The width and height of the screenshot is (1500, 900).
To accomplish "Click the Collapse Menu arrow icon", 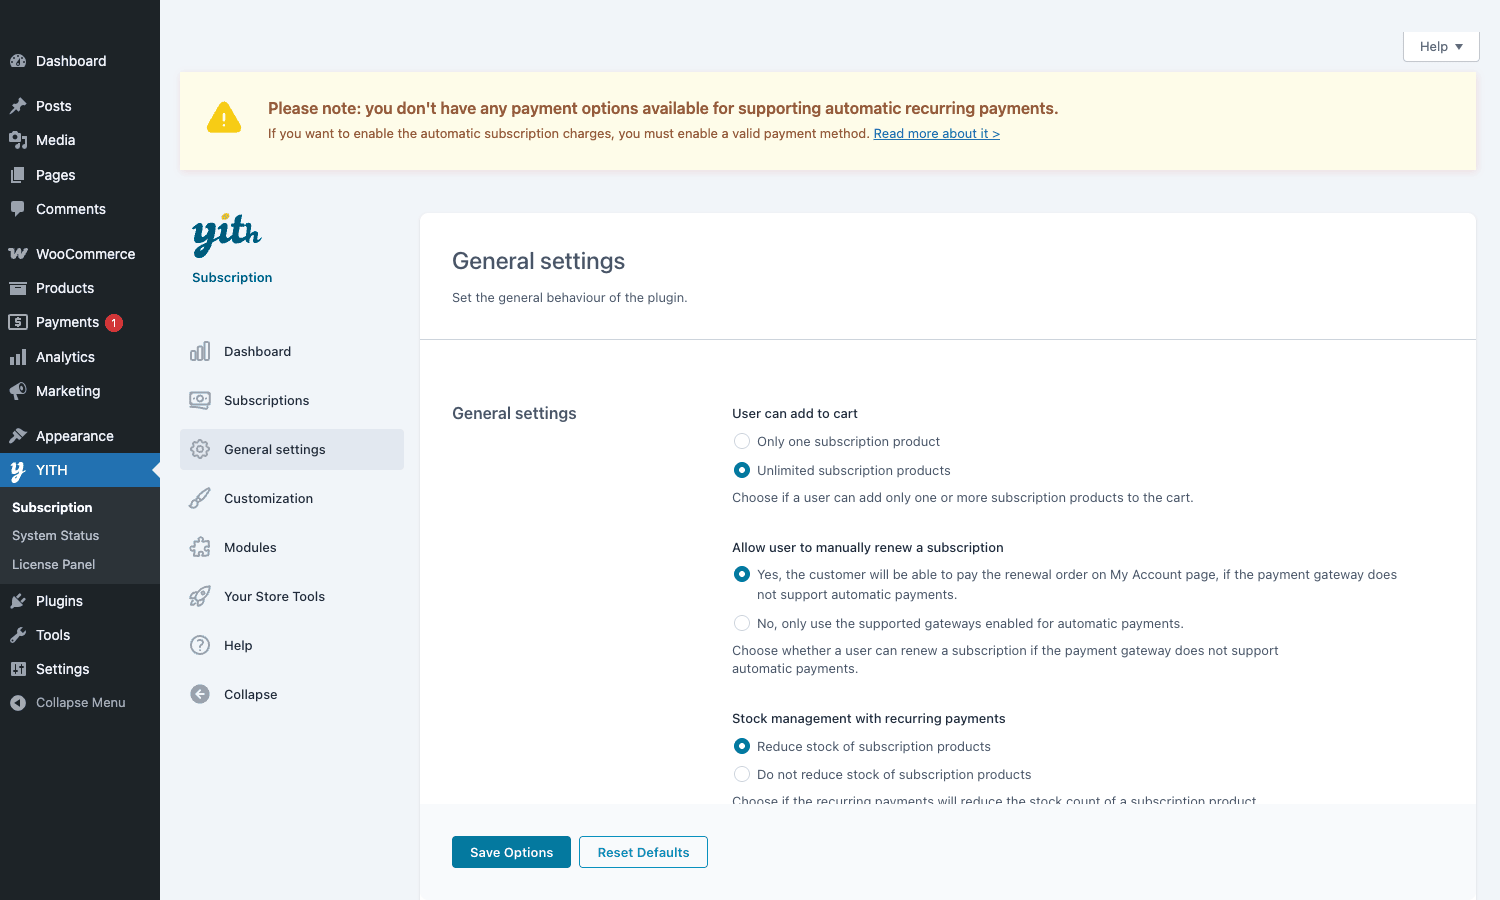I will 18,703.
